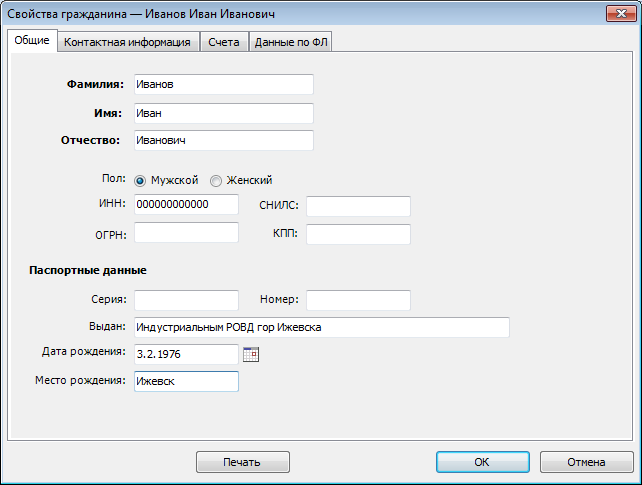Click into the Фамилия field
Viewport: 642px width, 485px height.
(223, 85)
